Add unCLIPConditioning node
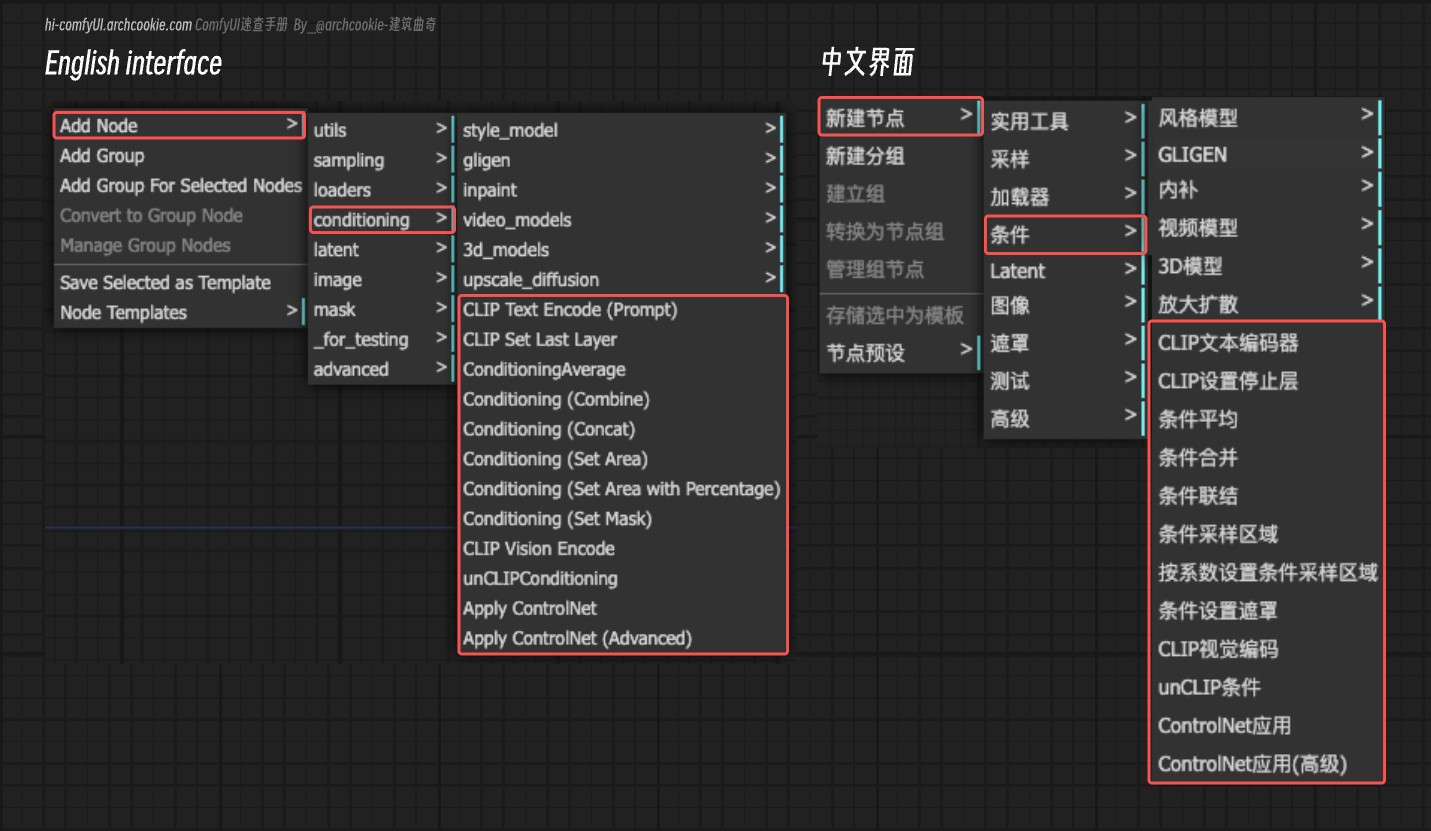The height and width of the screenshot is (831, 1431). (622, 579)
